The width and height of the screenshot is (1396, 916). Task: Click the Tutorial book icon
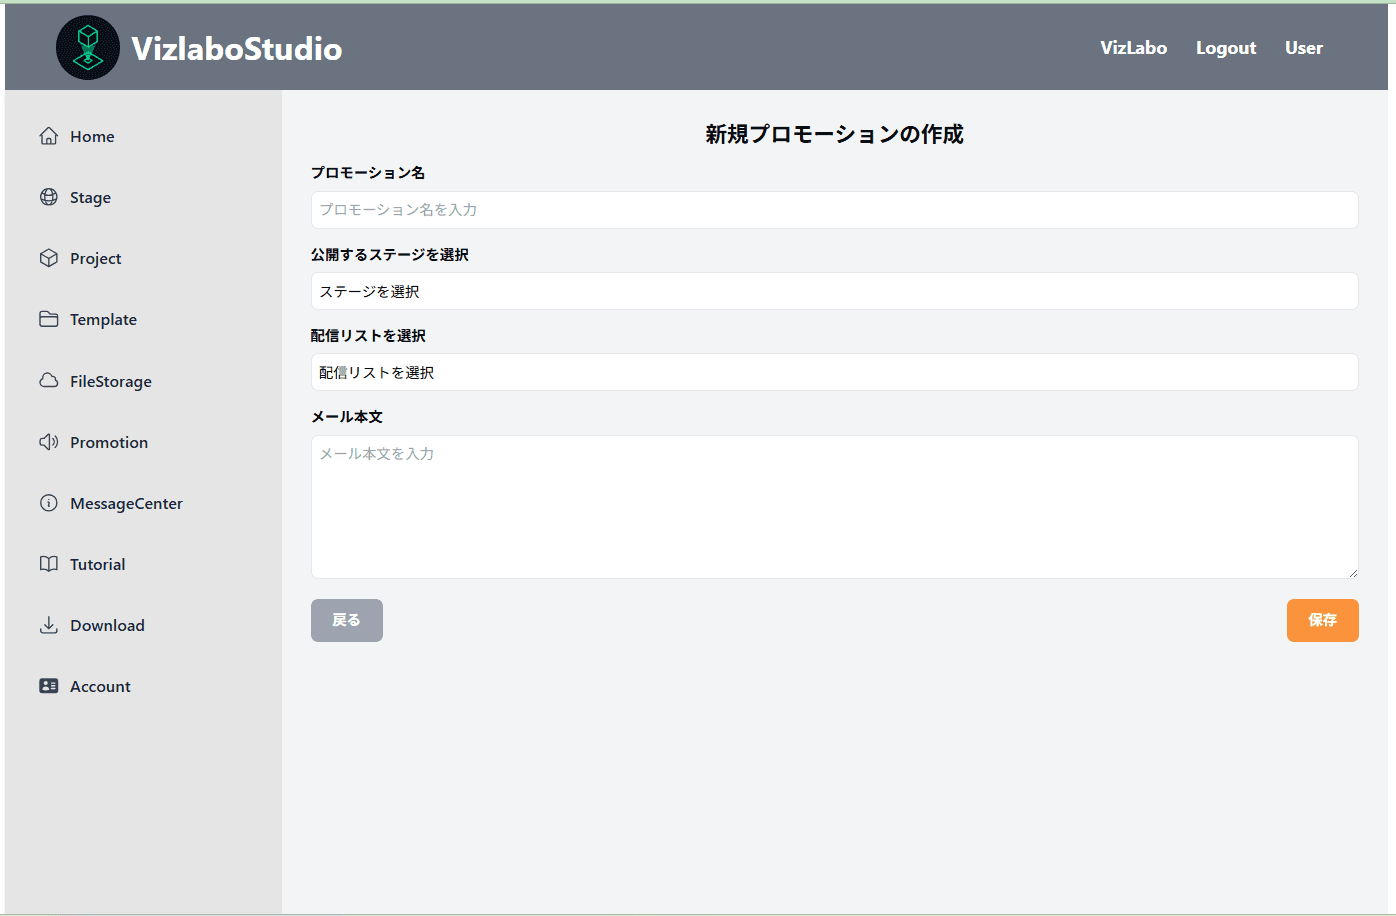pos(48,564)
